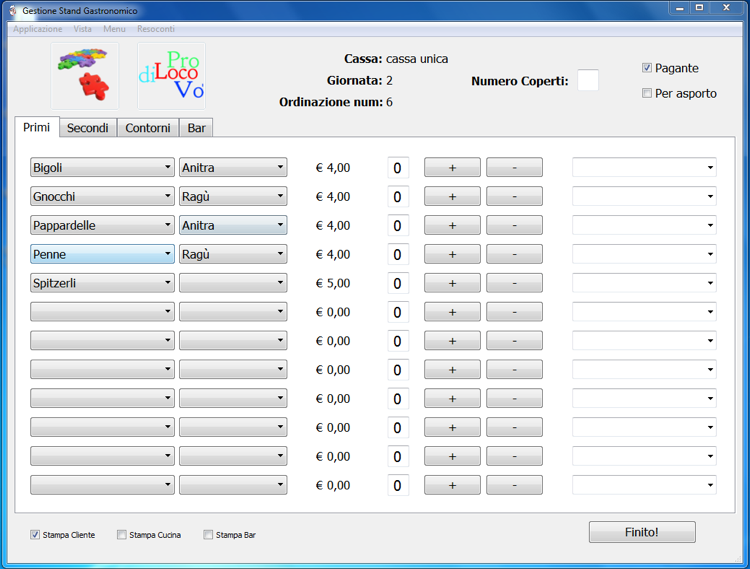The image size is (750, 569).
Task: Toggle the Pagante checkbox
Action: pyautogui.click(x=647, y=68)
